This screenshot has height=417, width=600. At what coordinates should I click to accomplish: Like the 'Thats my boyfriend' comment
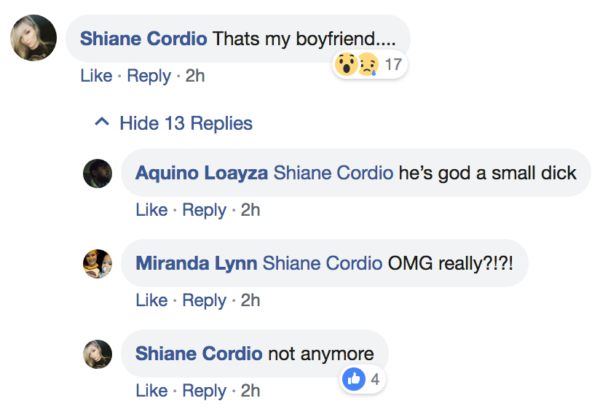pyautogui.click(x=96, y=75)
